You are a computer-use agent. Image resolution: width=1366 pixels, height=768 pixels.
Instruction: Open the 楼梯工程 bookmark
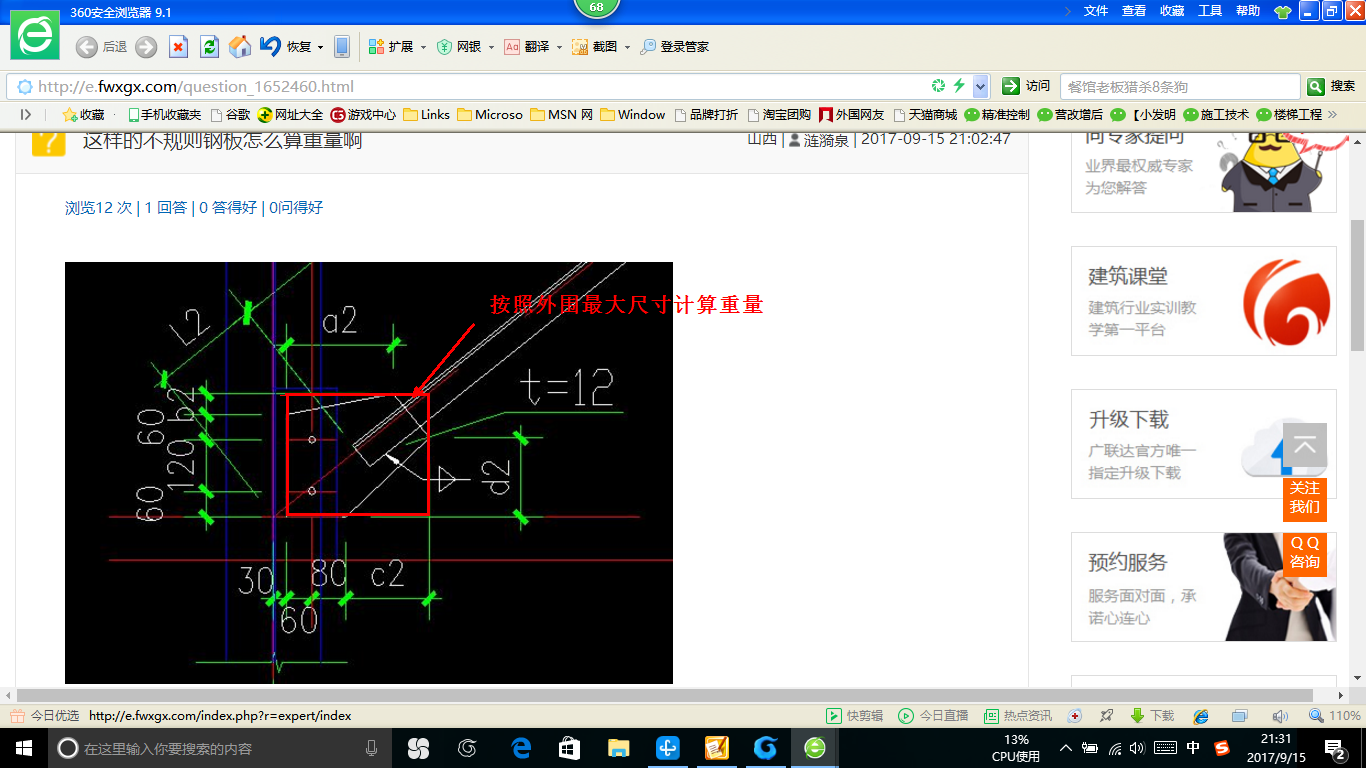(1289, 115)
